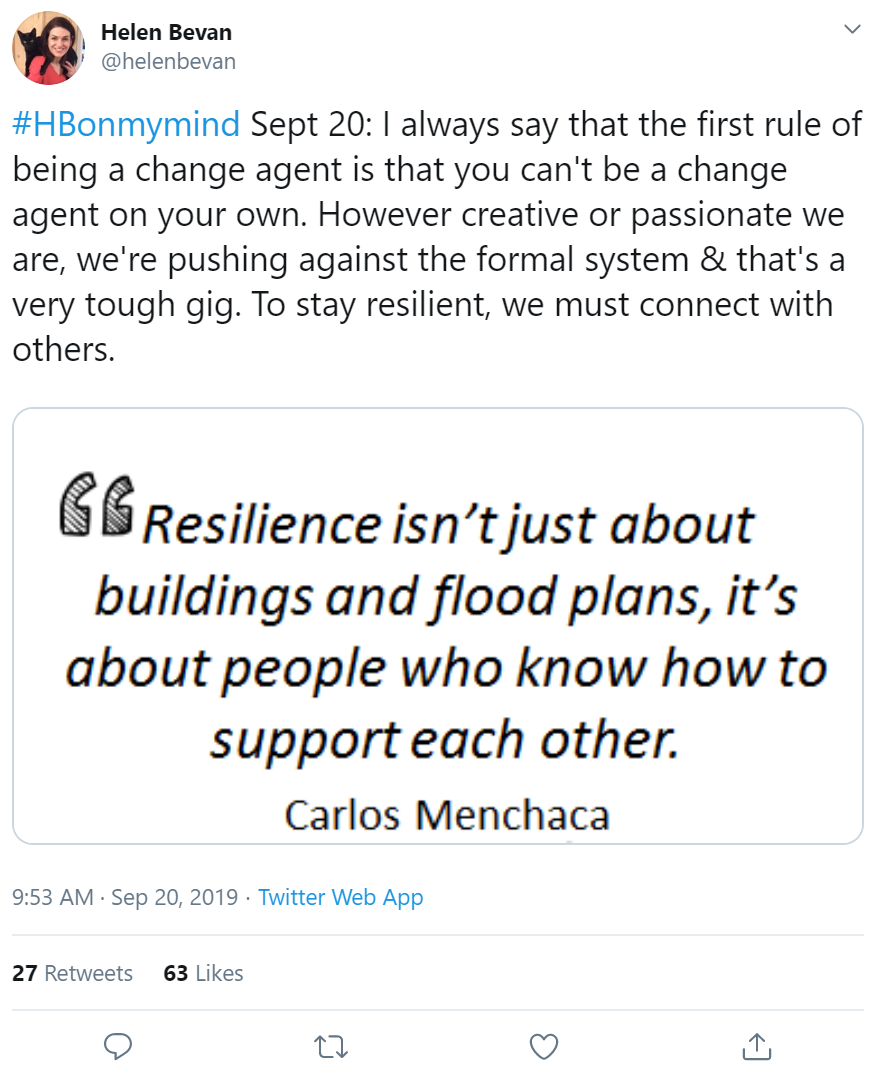Open the @helenbevan handle link
Image resolution: width=881 pixels, height=1074 pixels.
(x=168, y=61)
